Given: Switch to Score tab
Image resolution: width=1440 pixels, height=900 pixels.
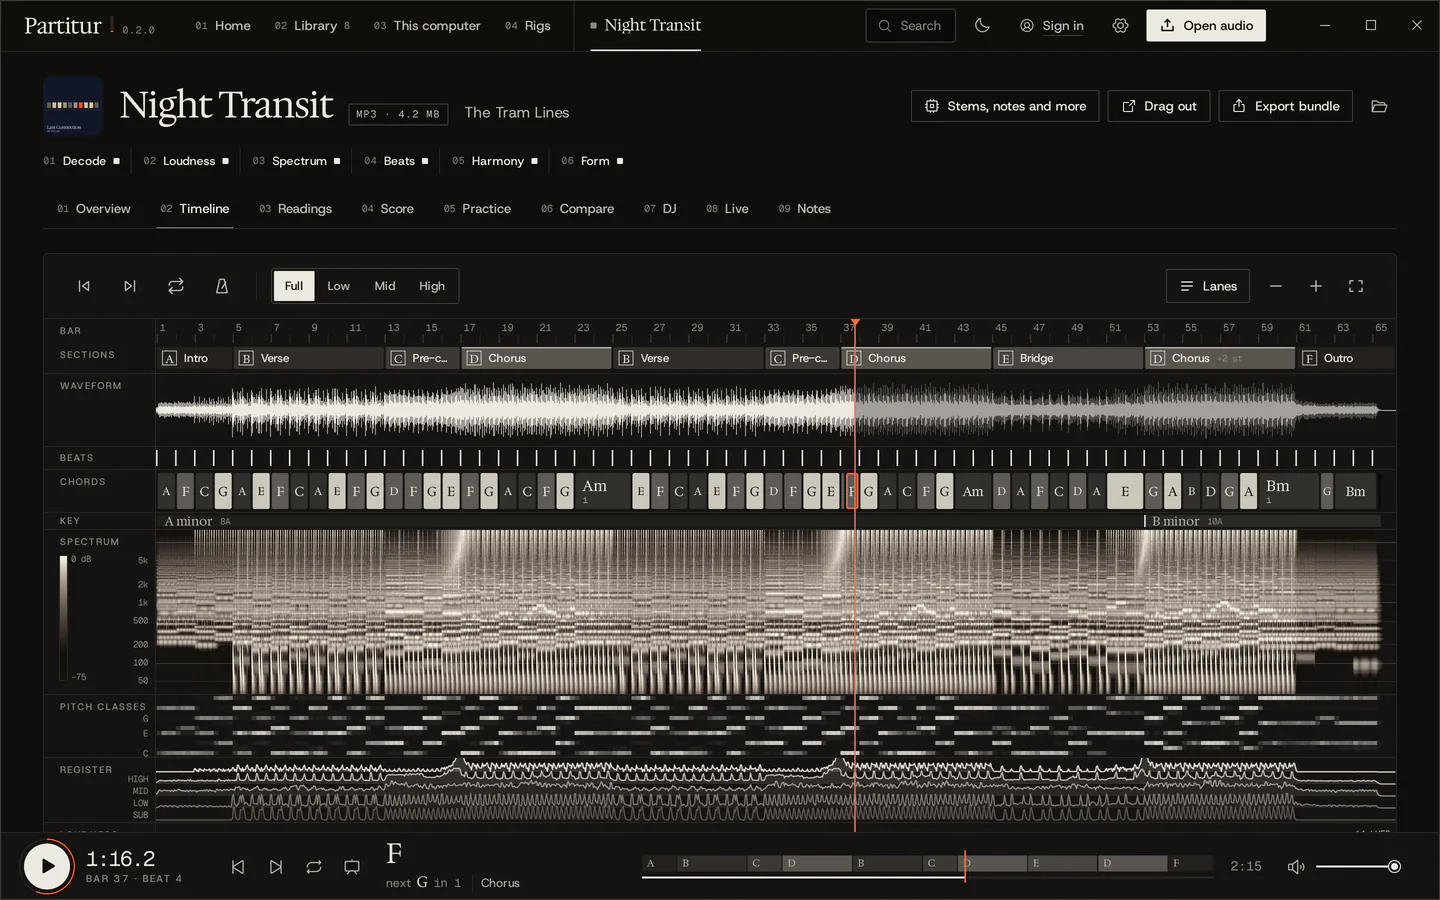Looking at the screenshot, I should 387,209.
